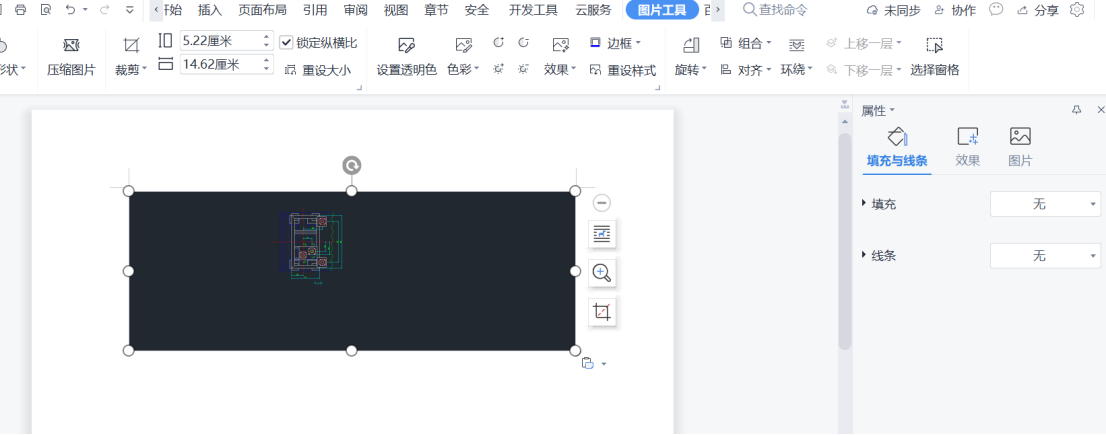Expand the 填充 fill section

tap(864, 203)
